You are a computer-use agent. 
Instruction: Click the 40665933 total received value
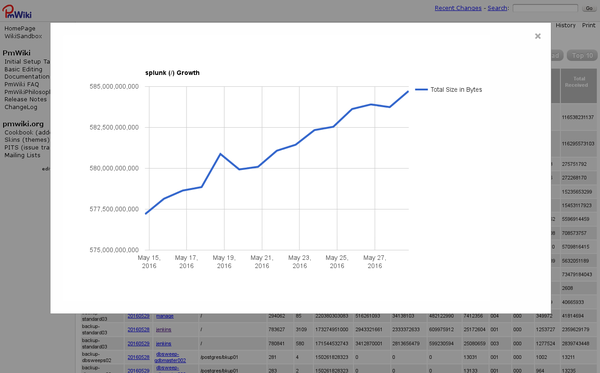[573, 302]
